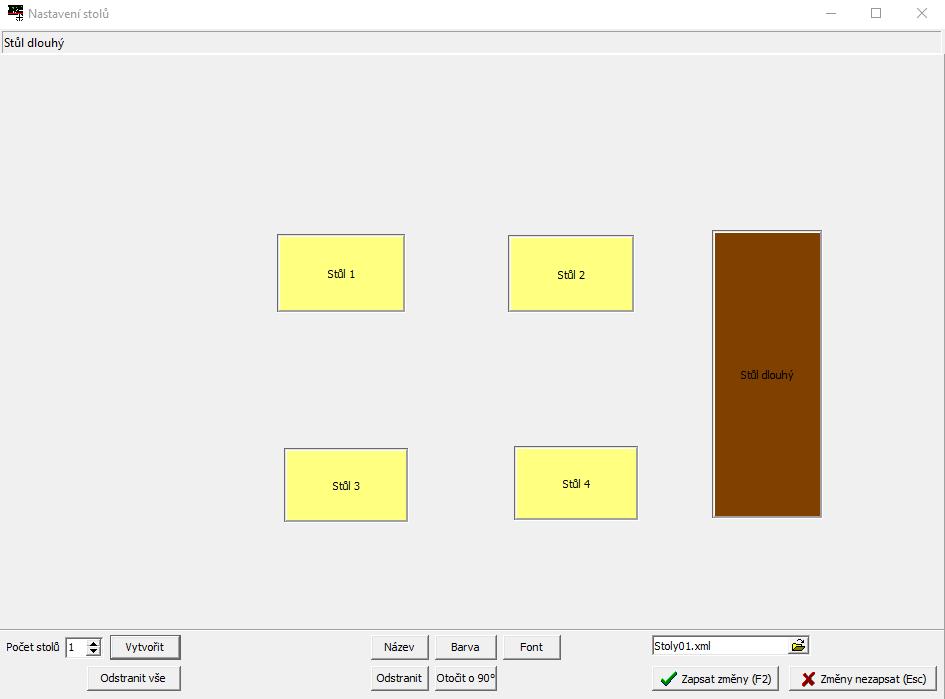Click the Počet stolů label
Screen dimensions: 945x699
pos(33,647)
